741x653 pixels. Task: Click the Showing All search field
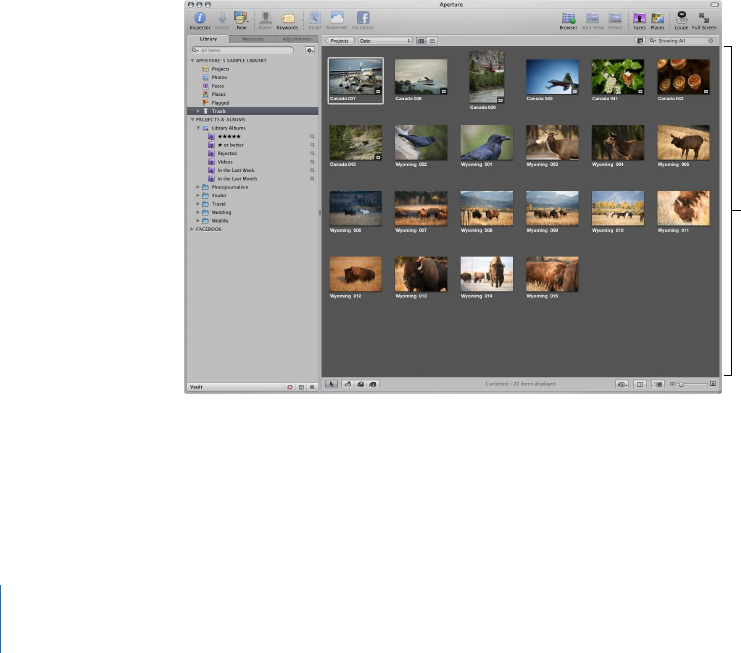pyautogui.click(x=681, y=41)
